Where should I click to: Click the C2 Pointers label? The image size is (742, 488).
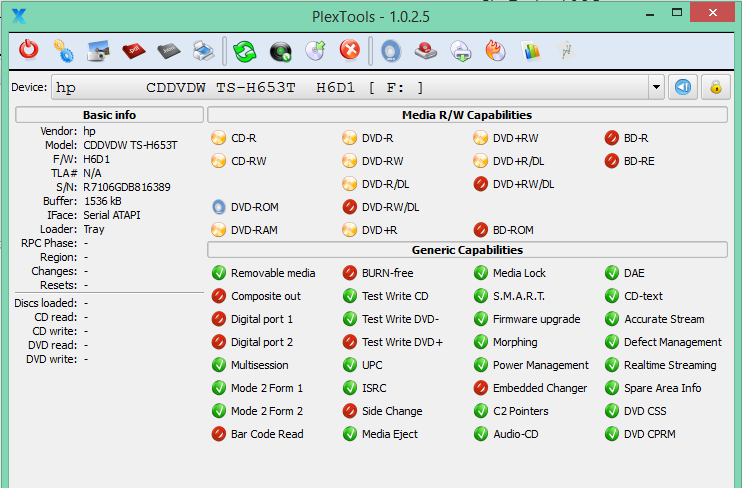(x=521, y=411)
